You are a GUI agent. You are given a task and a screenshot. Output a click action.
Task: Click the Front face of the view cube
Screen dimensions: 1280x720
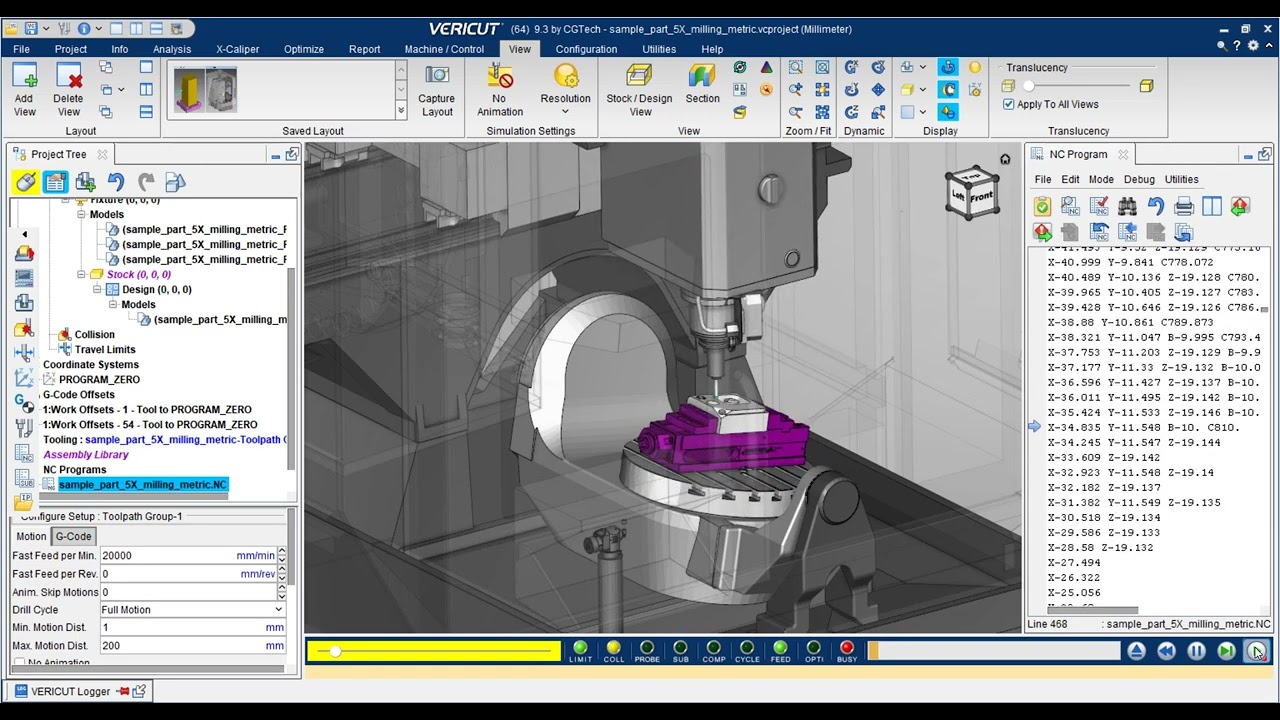pyautogui.click(x=981, y=197)
